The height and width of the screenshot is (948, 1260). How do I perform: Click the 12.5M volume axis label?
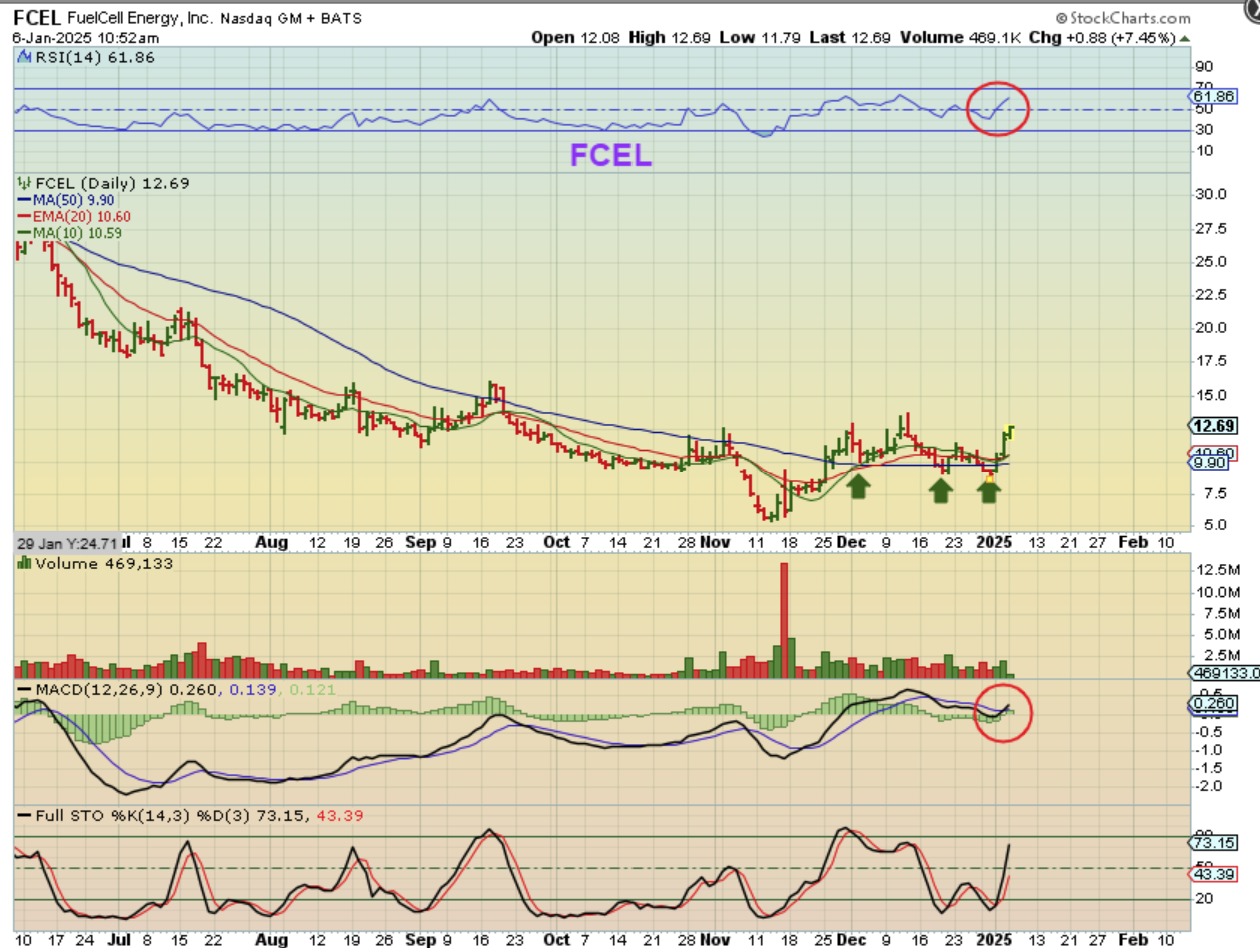[x=1218, y=569]
